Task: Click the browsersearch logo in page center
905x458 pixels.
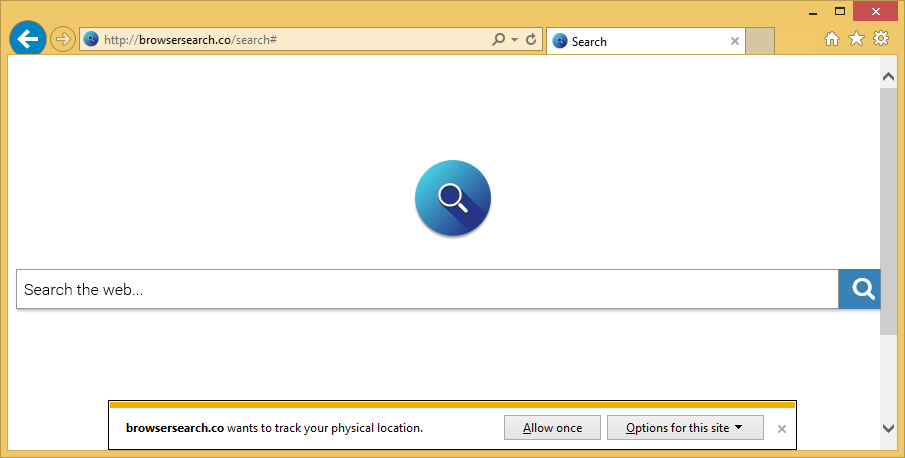Action: (453, 198)
